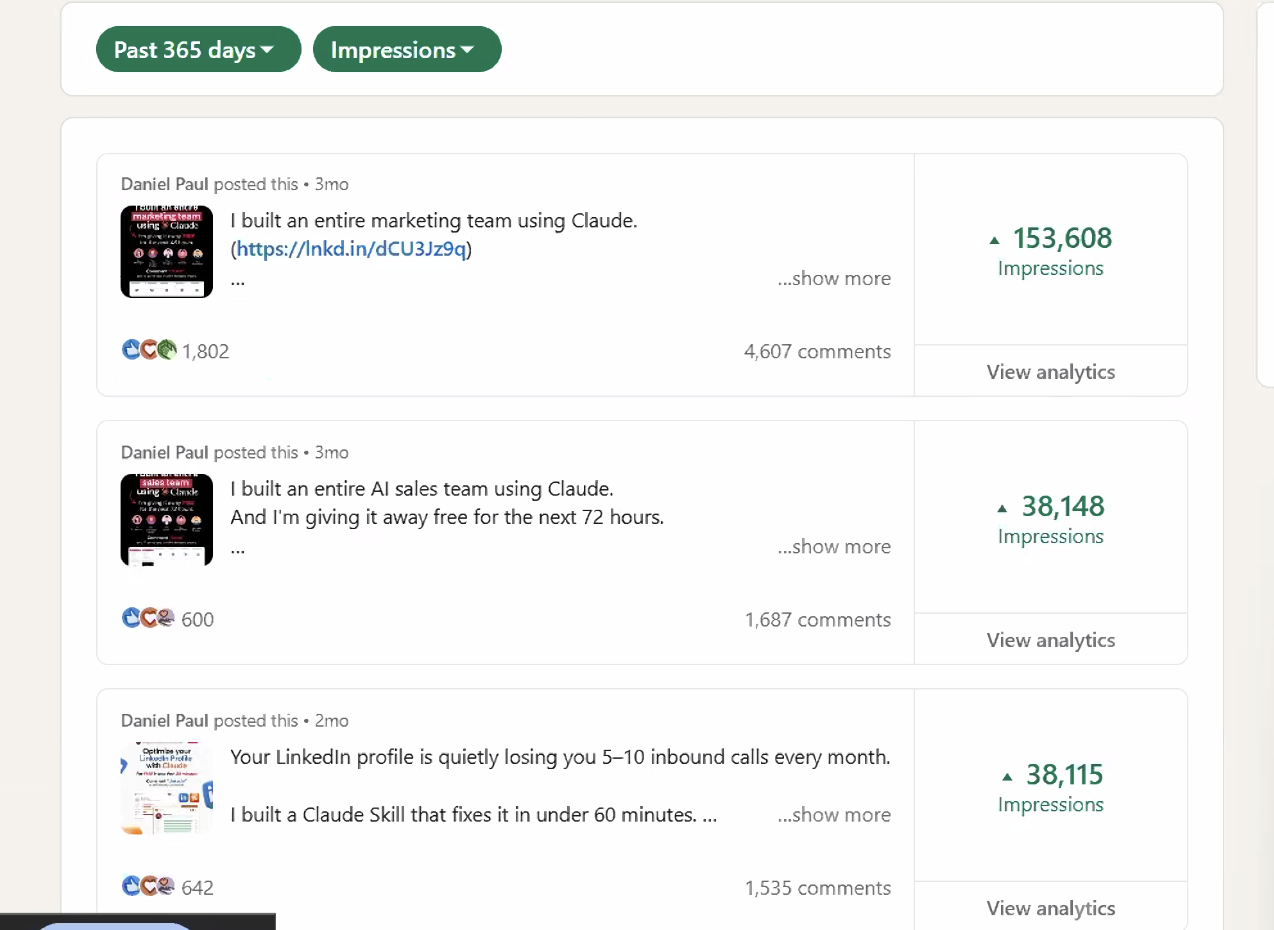Click Daniel Paul on the 2mo post

165,720
